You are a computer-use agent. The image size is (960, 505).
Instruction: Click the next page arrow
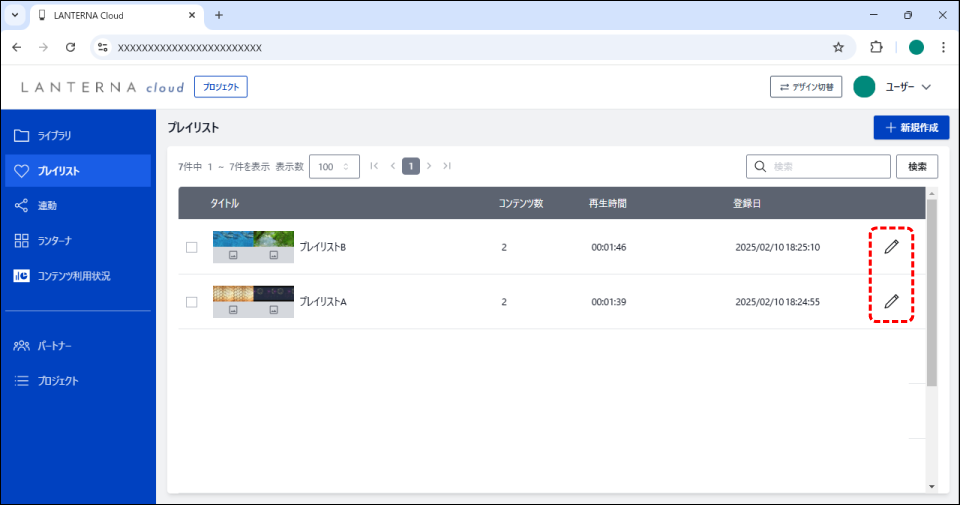click(x=429, y=166)
